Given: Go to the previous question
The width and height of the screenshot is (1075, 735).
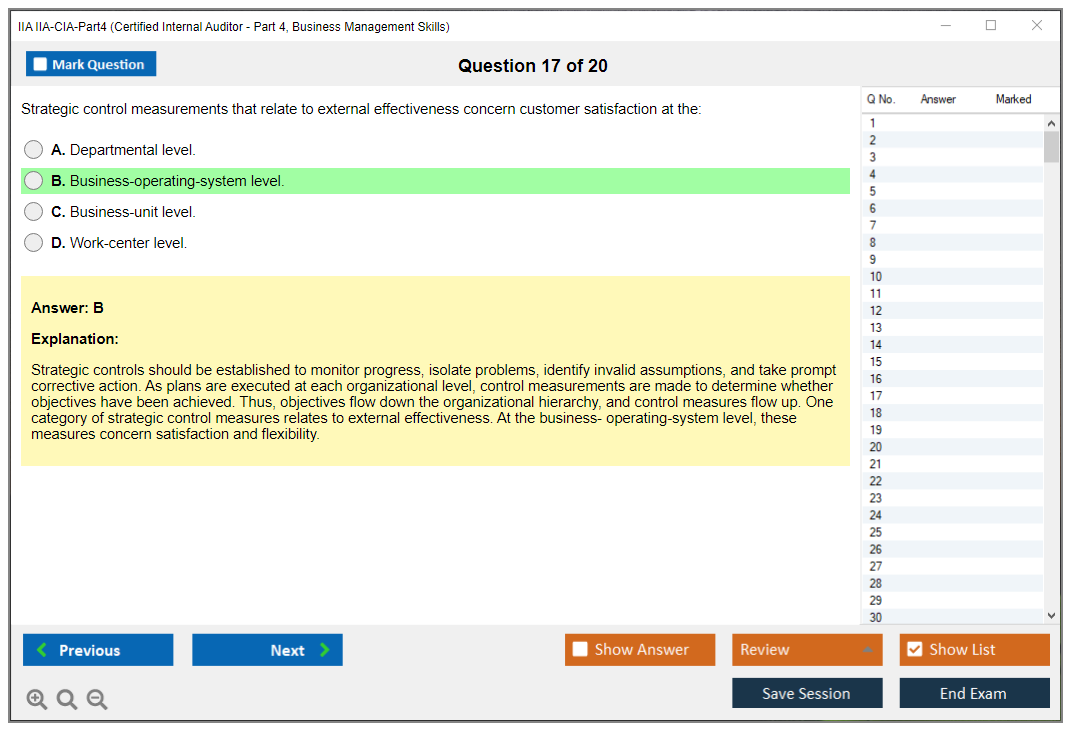Looking at the screenshot, I should 98,650.
